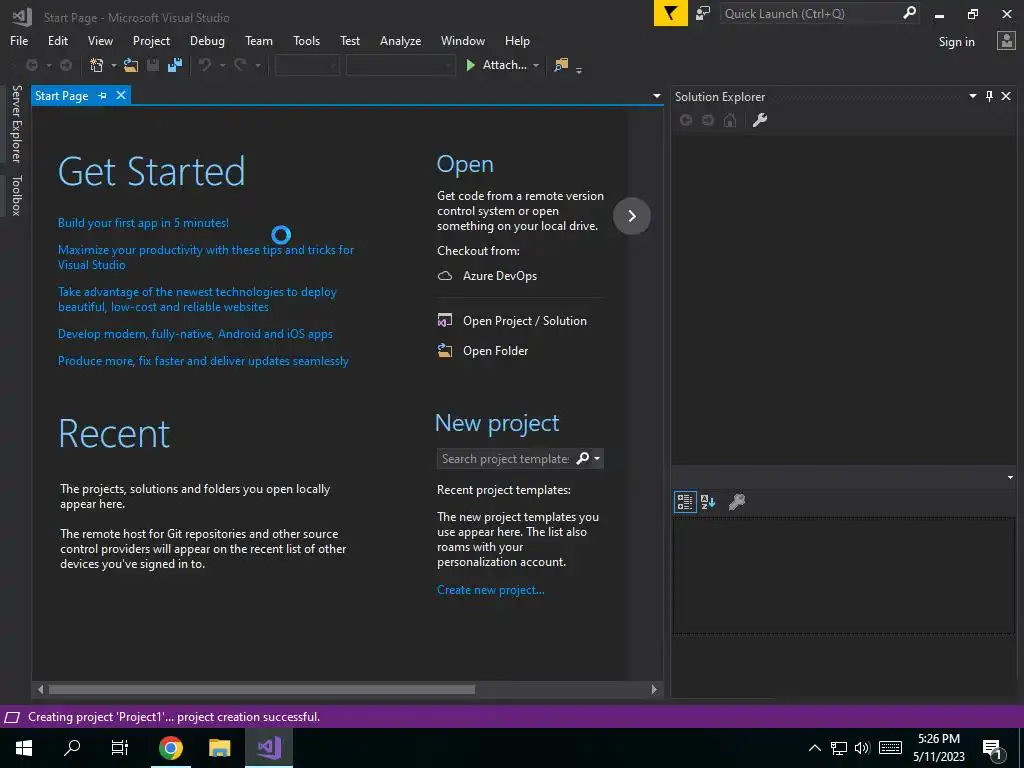Open the Debug menu
This screenshot has width=1024, height=768.
coord(207,40)
